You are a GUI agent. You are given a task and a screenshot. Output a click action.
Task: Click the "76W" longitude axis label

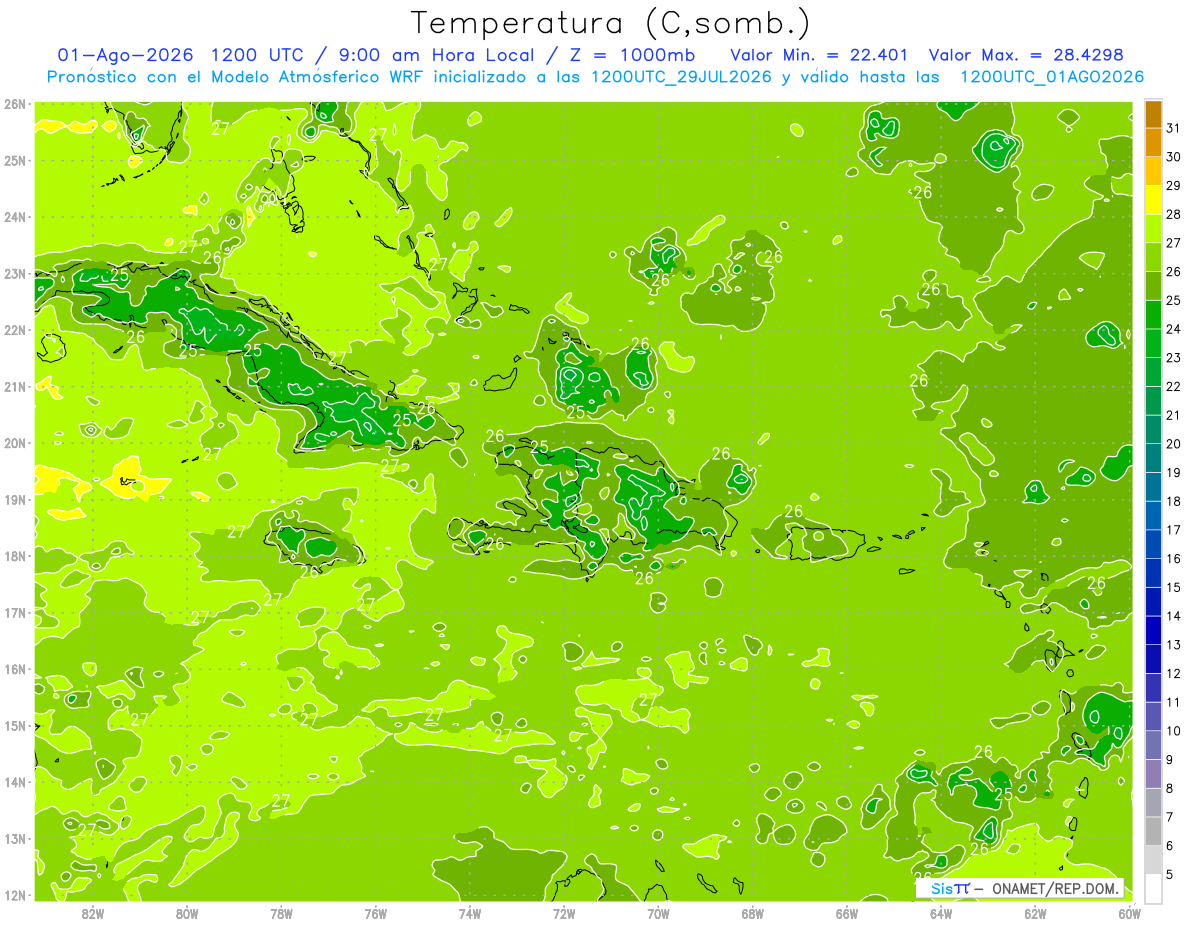click(376, 913)
